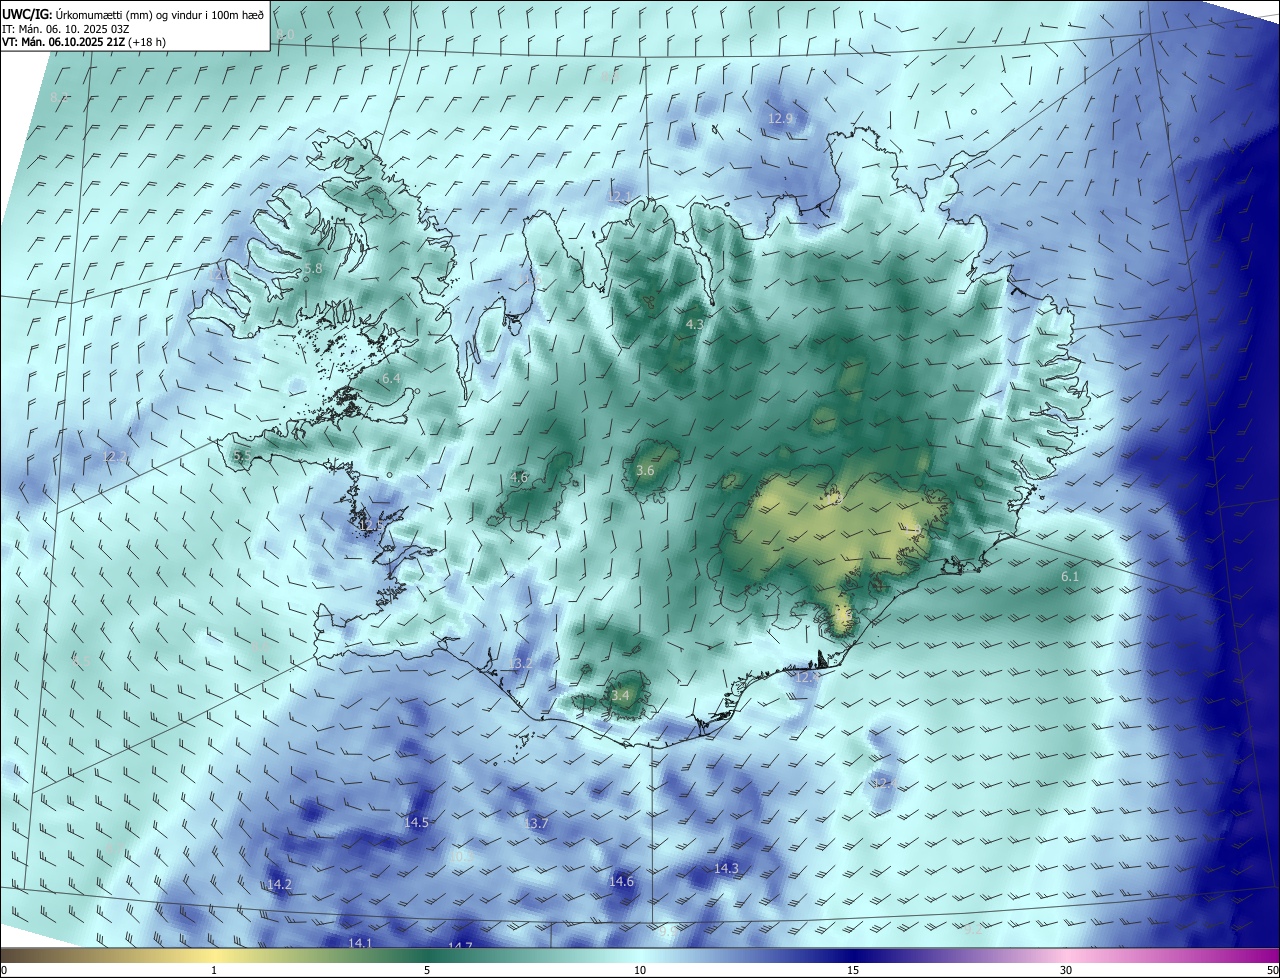Viewport: 1280px width, 978px height.
Task: Click the title 'UWC/IG: Úrkomumætti (mm) og vindur'
Action: pyautogui.click(x=133, y=14)
